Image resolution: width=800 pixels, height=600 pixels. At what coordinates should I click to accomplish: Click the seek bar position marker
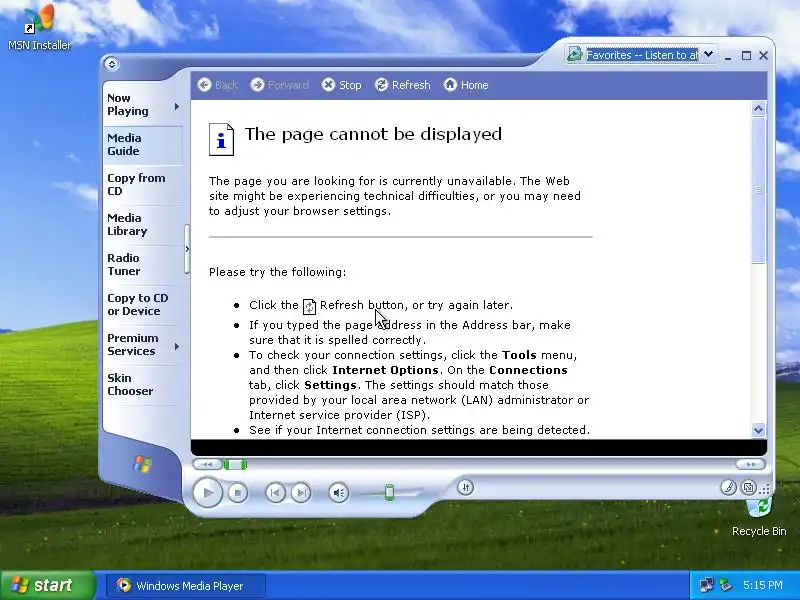pos(235,465)
